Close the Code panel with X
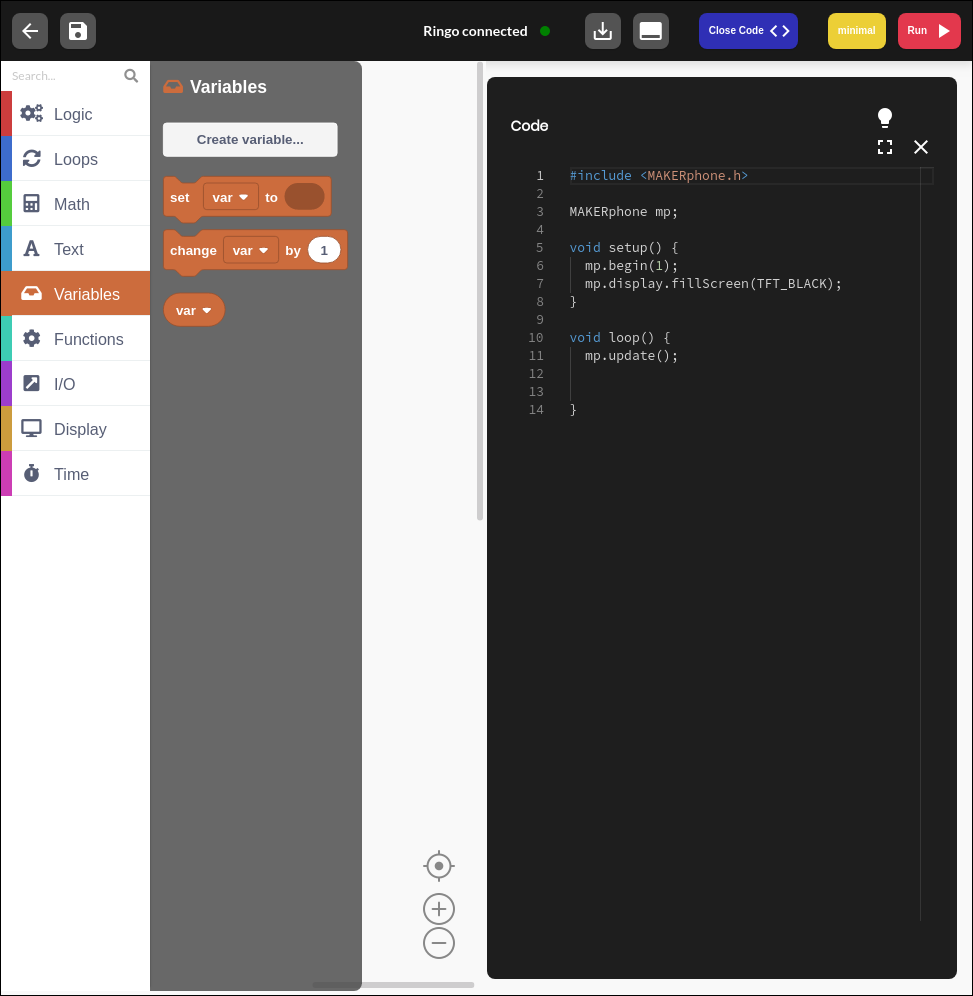This screenshot has width=973, height=996. [x=921, y=147]
